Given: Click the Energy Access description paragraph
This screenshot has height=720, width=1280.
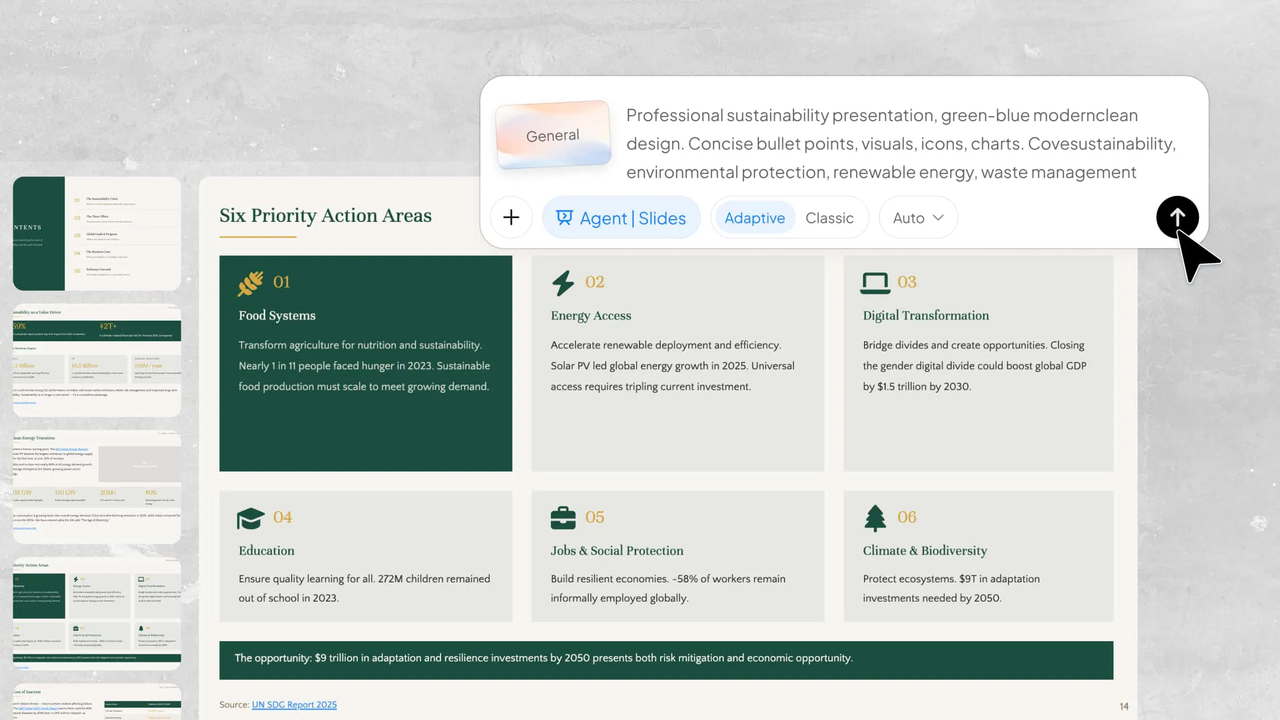Looking at the screenshot, I should tap(672, 366).
